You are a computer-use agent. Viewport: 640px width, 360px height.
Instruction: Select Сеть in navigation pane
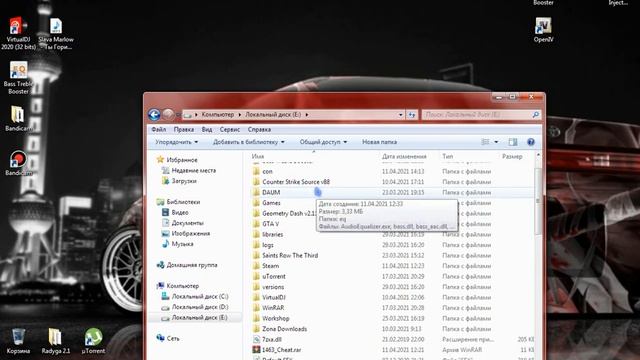pyautogui.click(x=173, y=339)
